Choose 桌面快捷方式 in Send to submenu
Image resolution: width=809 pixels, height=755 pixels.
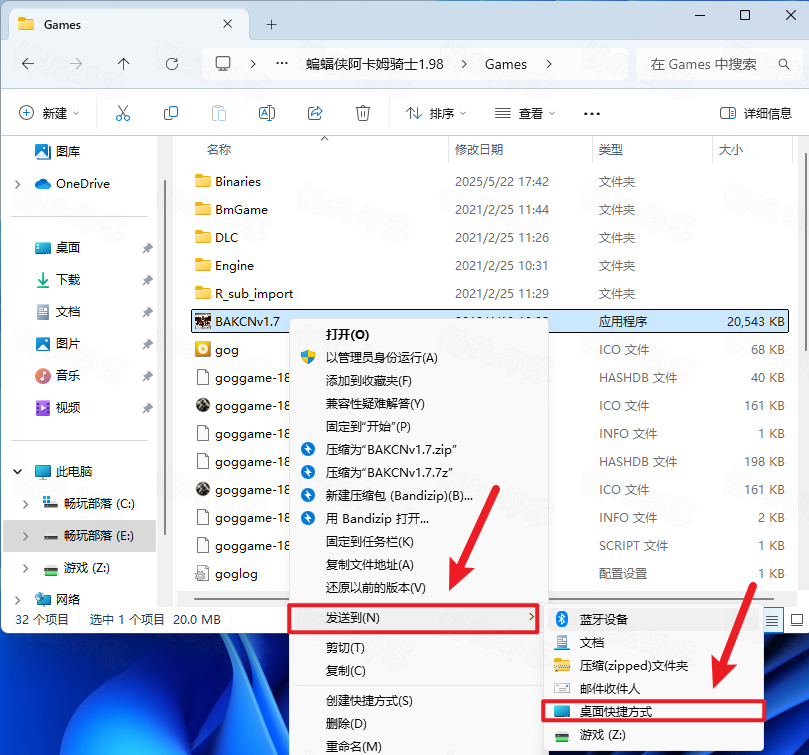(653, 711)
